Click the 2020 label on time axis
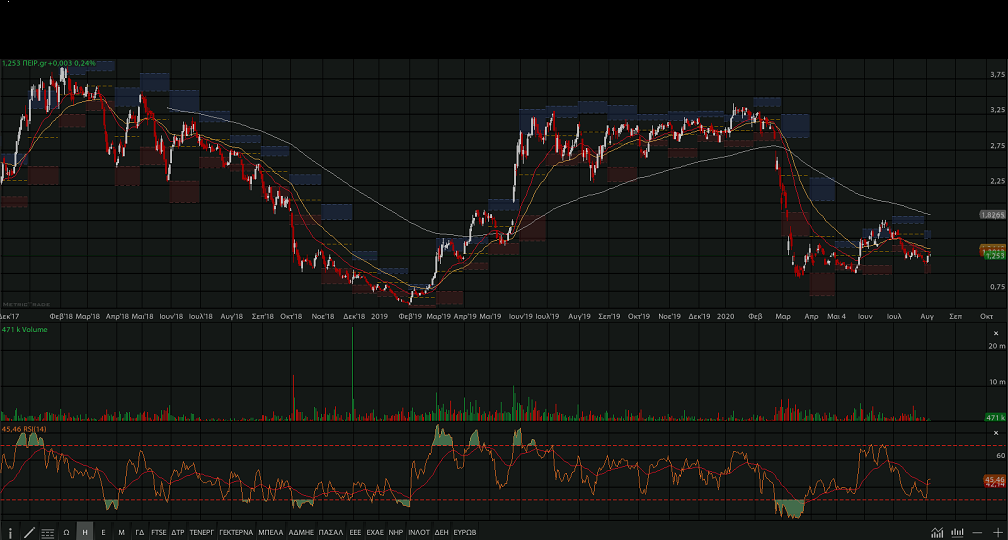Screen dimensions: 1008x540 pyautogui.click(x=726, y=315)
